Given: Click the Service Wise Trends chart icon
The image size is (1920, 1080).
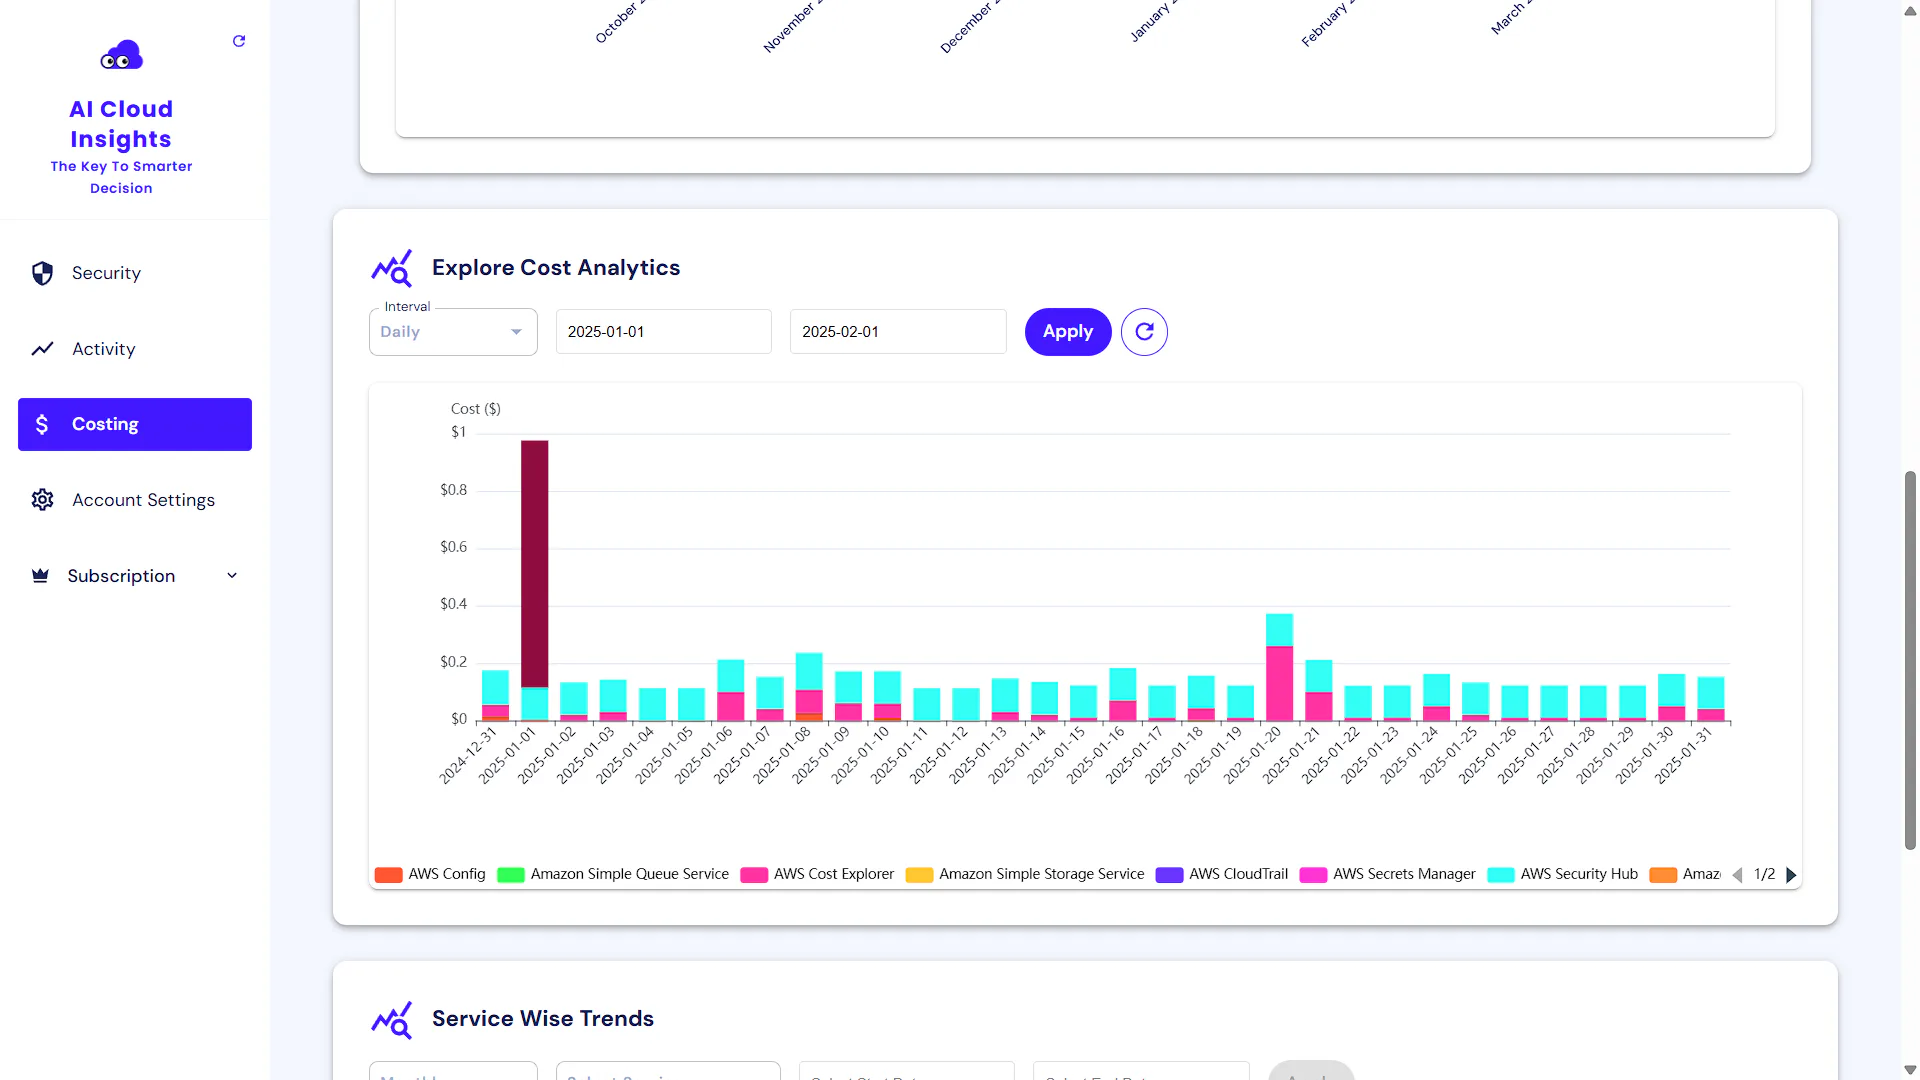Looking at the screenshot, I should pyautogui.click(x=392, y=1019).
